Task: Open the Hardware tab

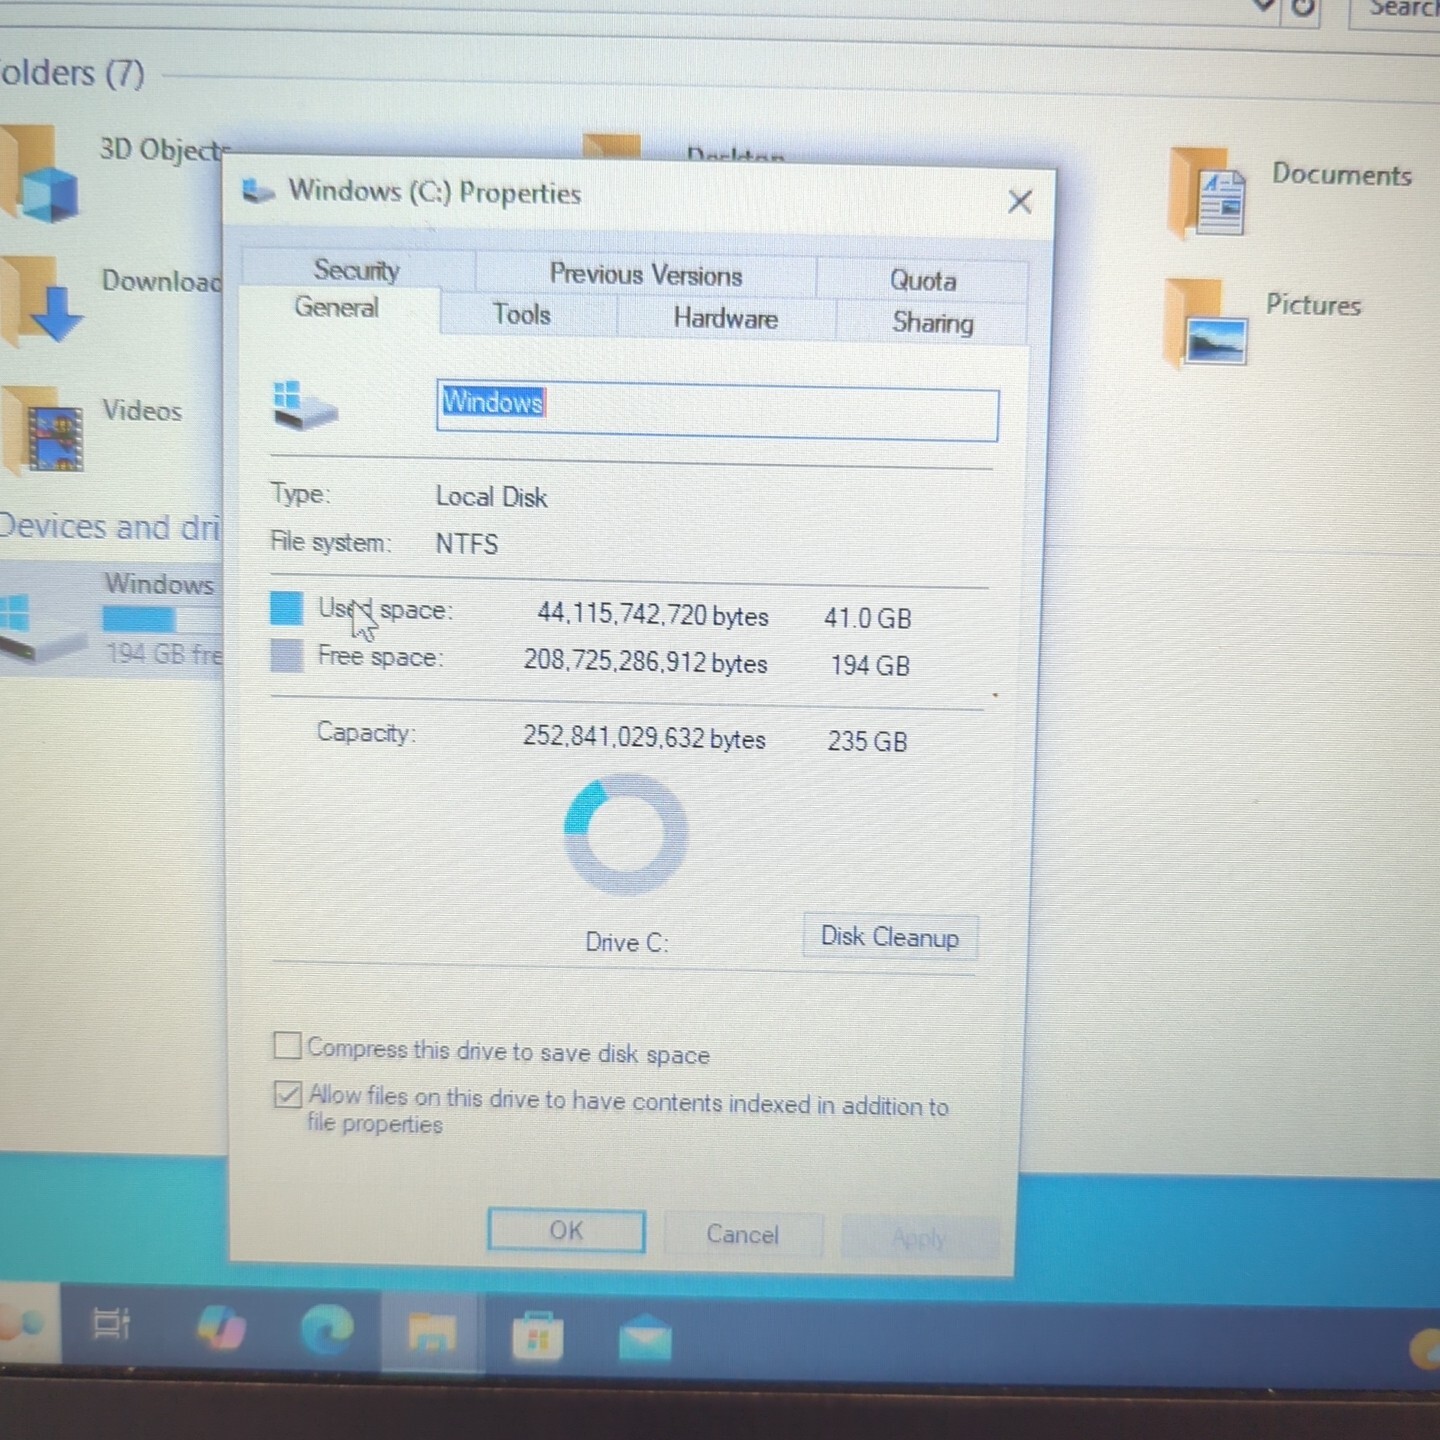Action: [726, 318]
